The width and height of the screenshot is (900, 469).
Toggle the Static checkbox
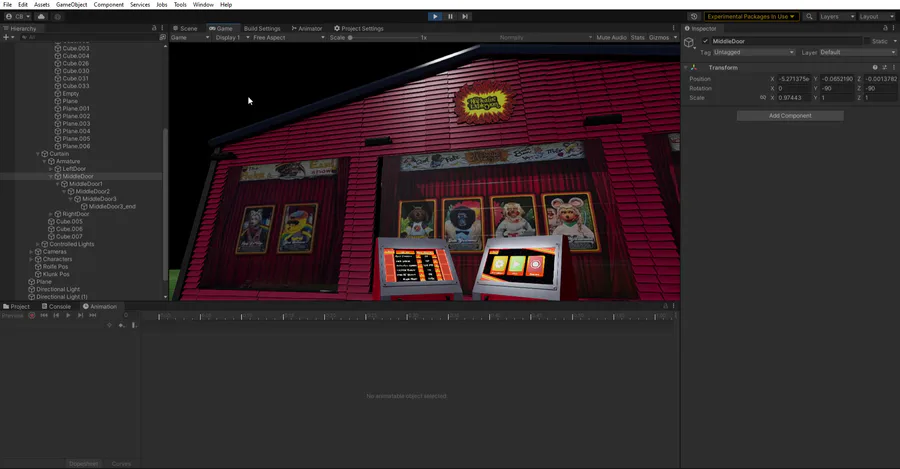pos(867,41)
